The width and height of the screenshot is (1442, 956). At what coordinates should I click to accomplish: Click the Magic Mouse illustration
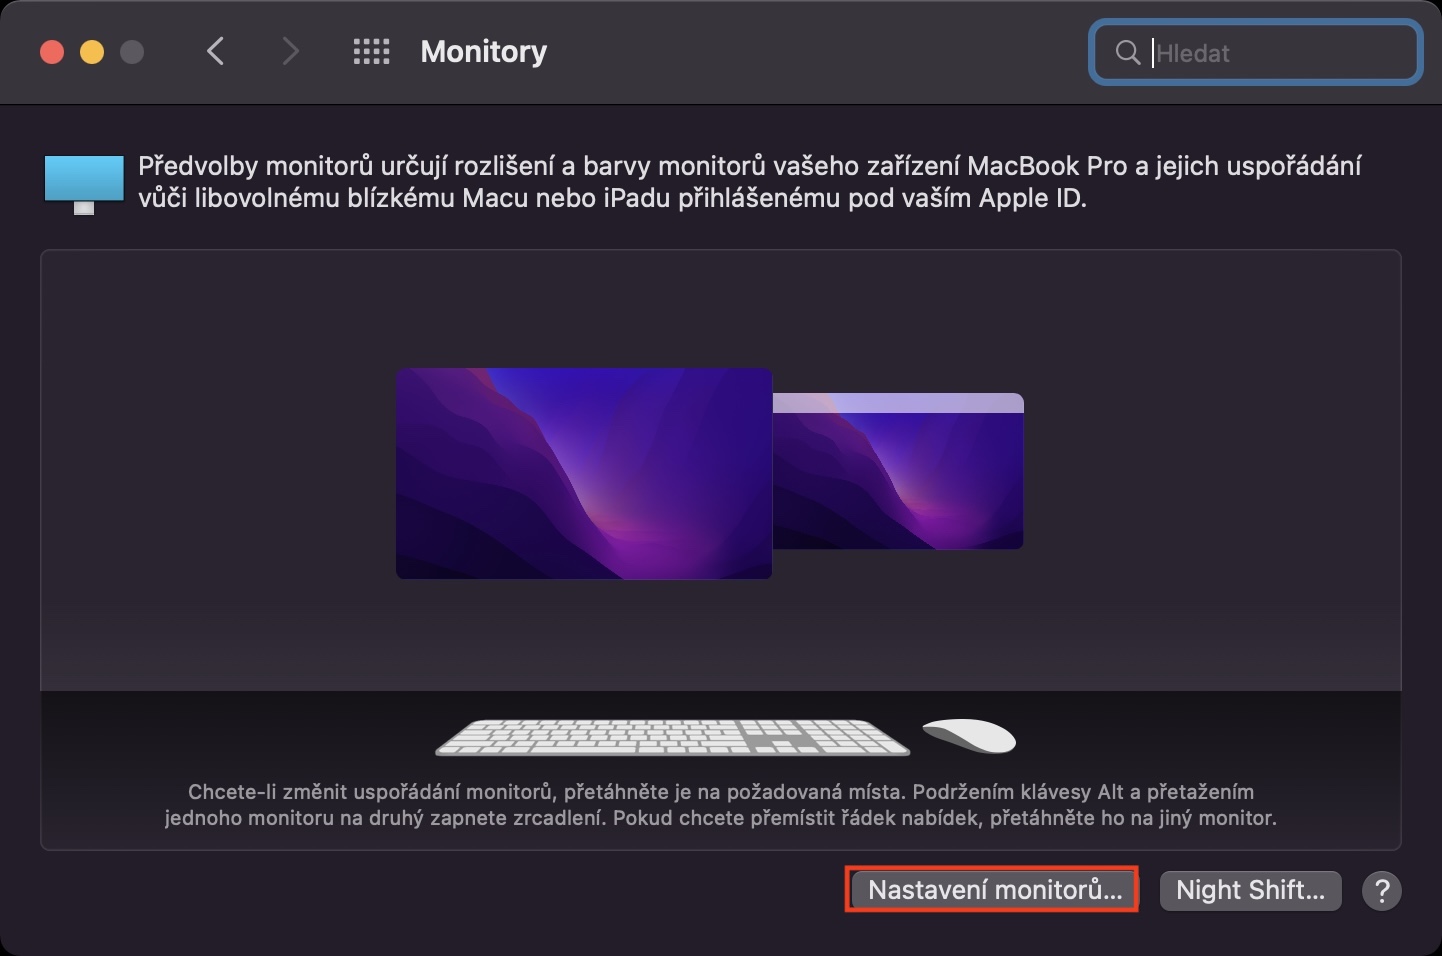coord(969,735)
